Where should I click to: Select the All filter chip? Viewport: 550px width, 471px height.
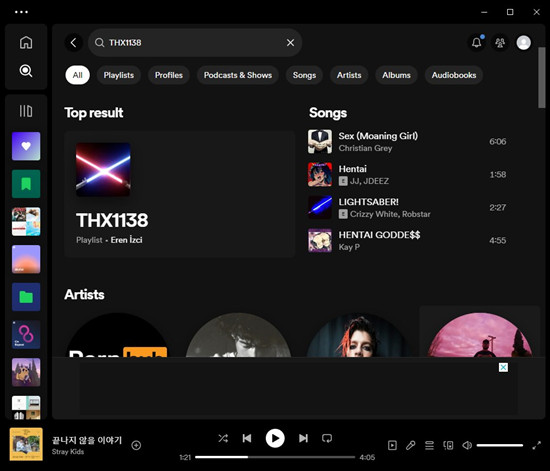pos(78,75)
